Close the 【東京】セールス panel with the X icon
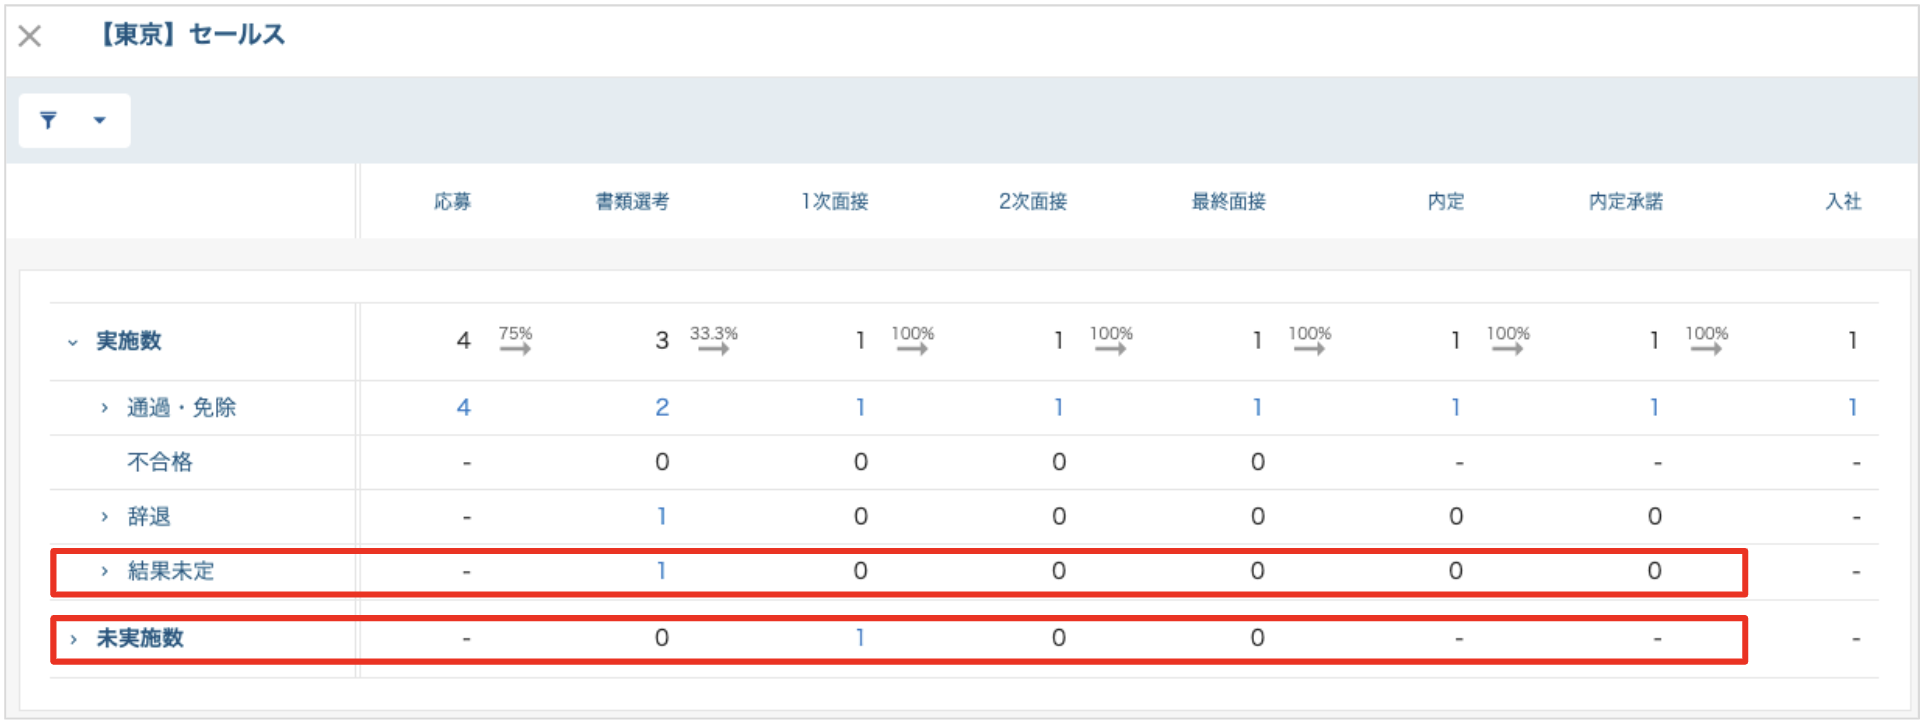 (x=30, y=37)
